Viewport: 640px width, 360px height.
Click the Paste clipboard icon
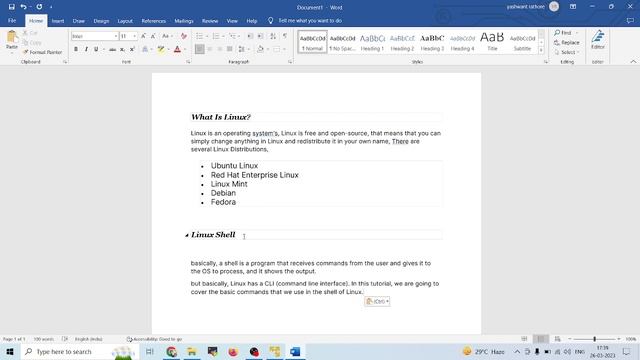point(12,37)
